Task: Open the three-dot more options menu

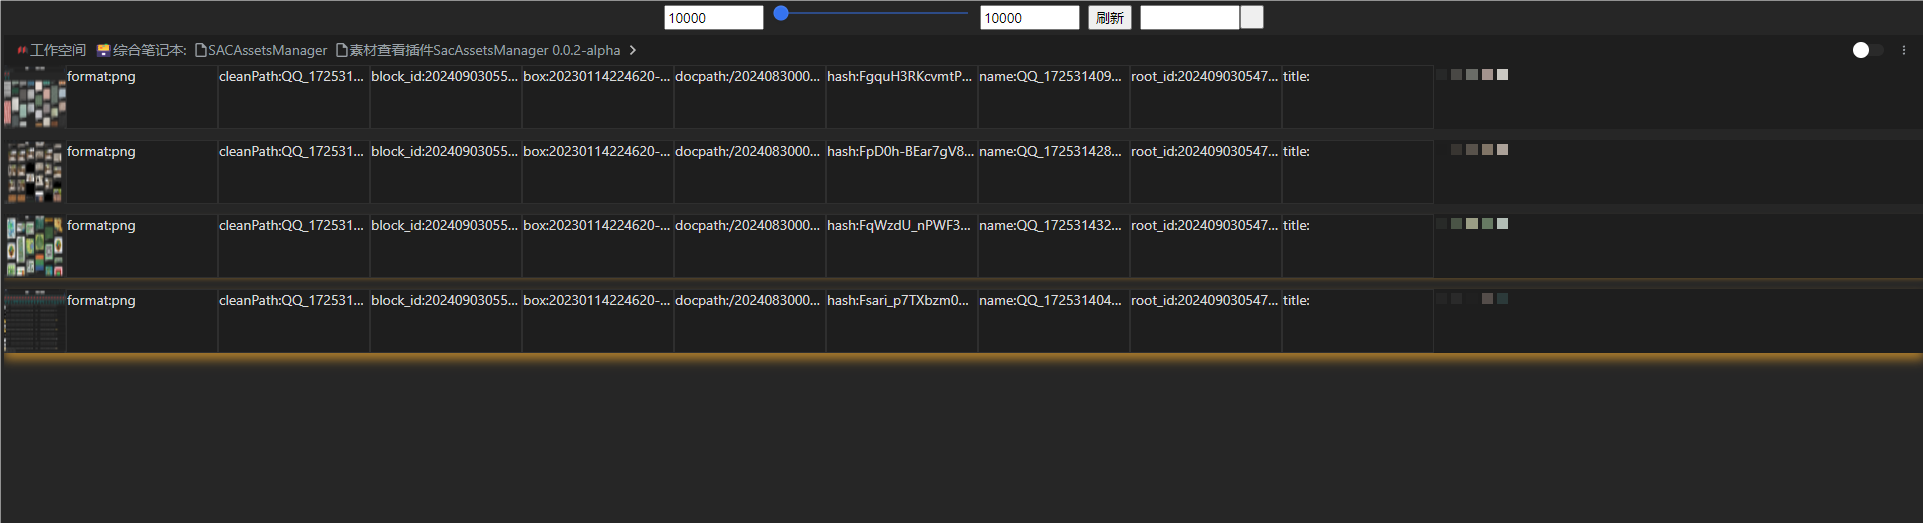Action: click(1904, 50)
